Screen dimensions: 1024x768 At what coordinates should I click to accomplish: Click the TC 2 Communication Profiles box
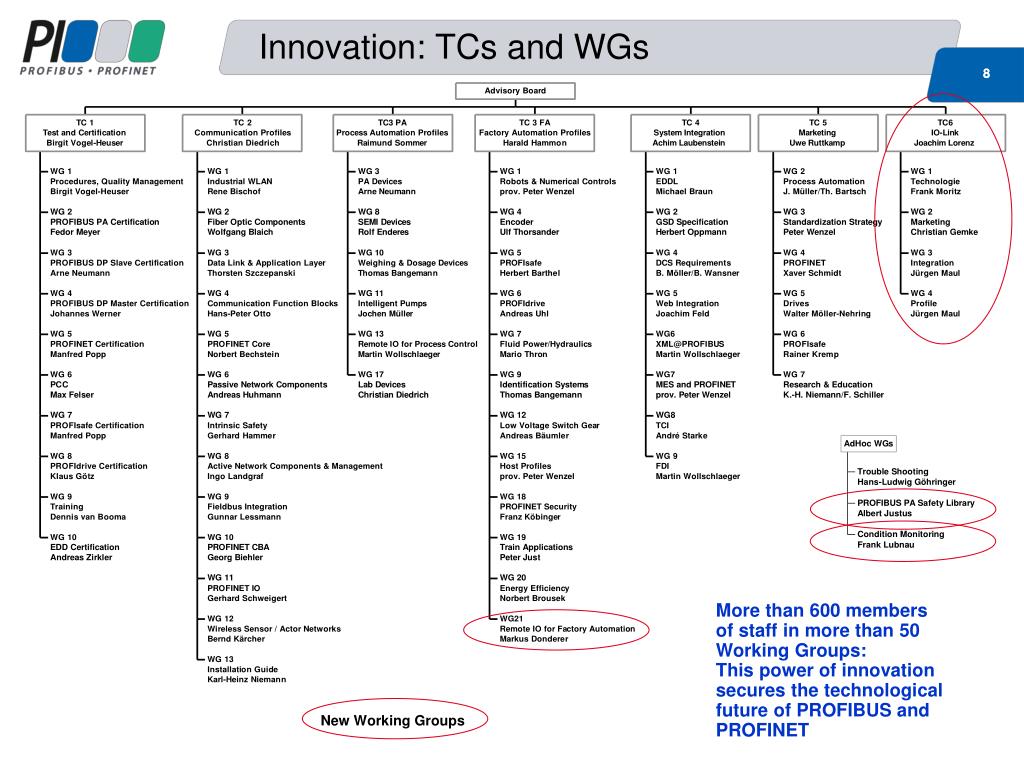click(x=242, y=133)
